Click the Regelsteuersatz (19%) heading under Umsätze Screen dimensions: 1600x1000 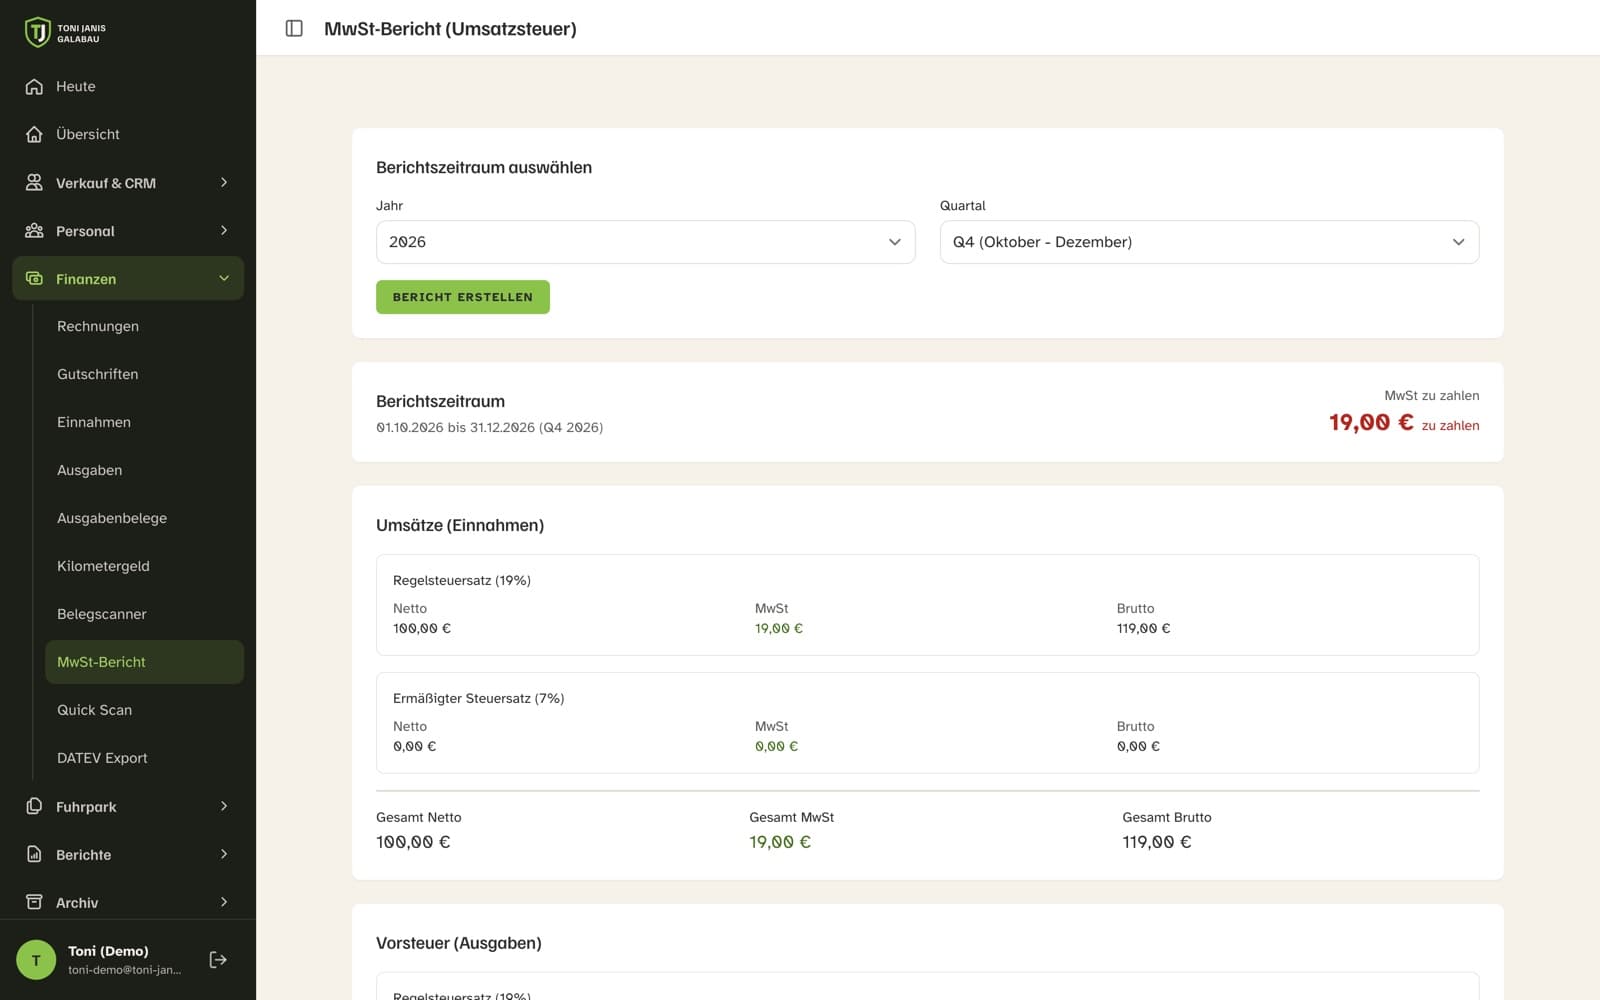[x=462, y=580]
